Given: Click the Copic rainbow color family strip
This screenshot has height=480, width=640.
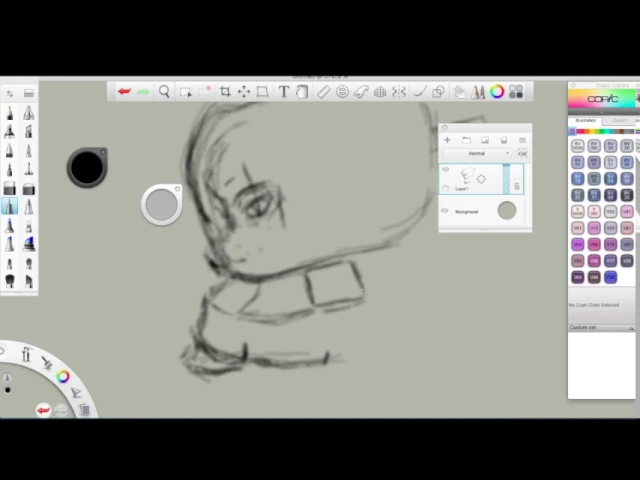Looking at the screenshot, I should 602,131.
